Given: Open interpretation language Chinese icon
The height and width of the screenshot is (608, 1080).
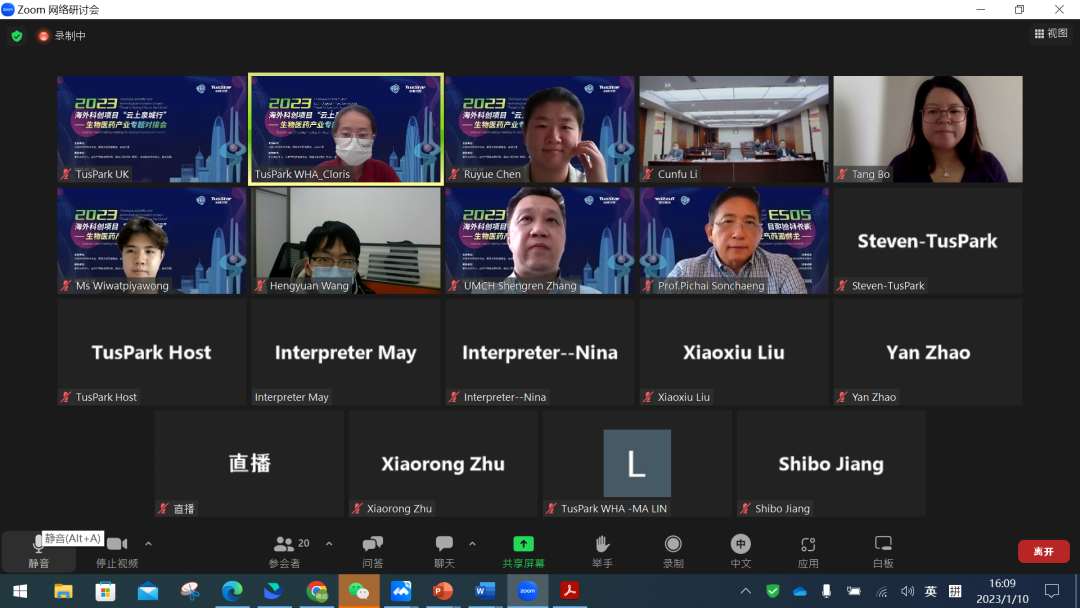Looking at the screenshot, I should (x=740, y=552).
